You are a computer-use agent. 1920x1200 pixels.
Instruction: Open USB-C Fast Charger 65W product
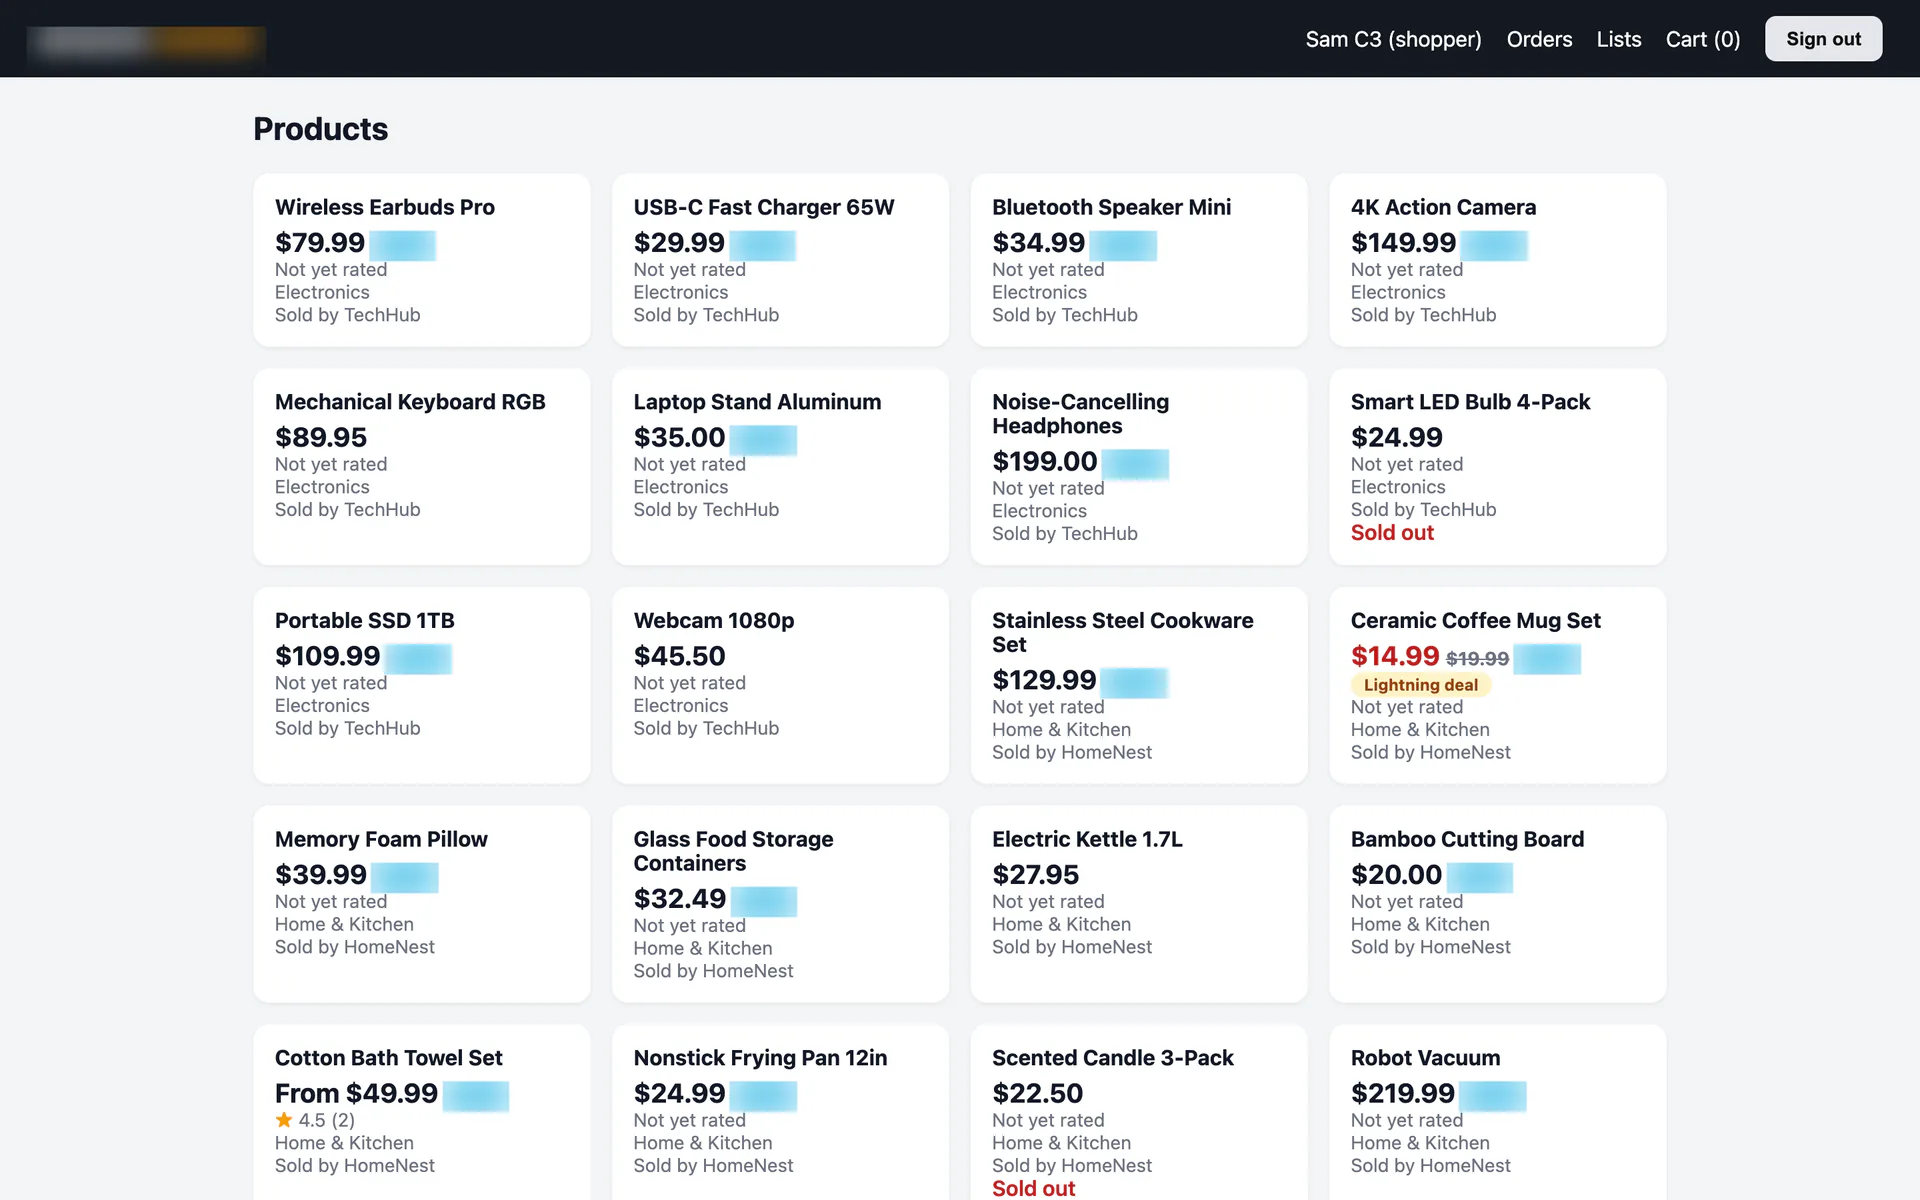click(764, 207)
